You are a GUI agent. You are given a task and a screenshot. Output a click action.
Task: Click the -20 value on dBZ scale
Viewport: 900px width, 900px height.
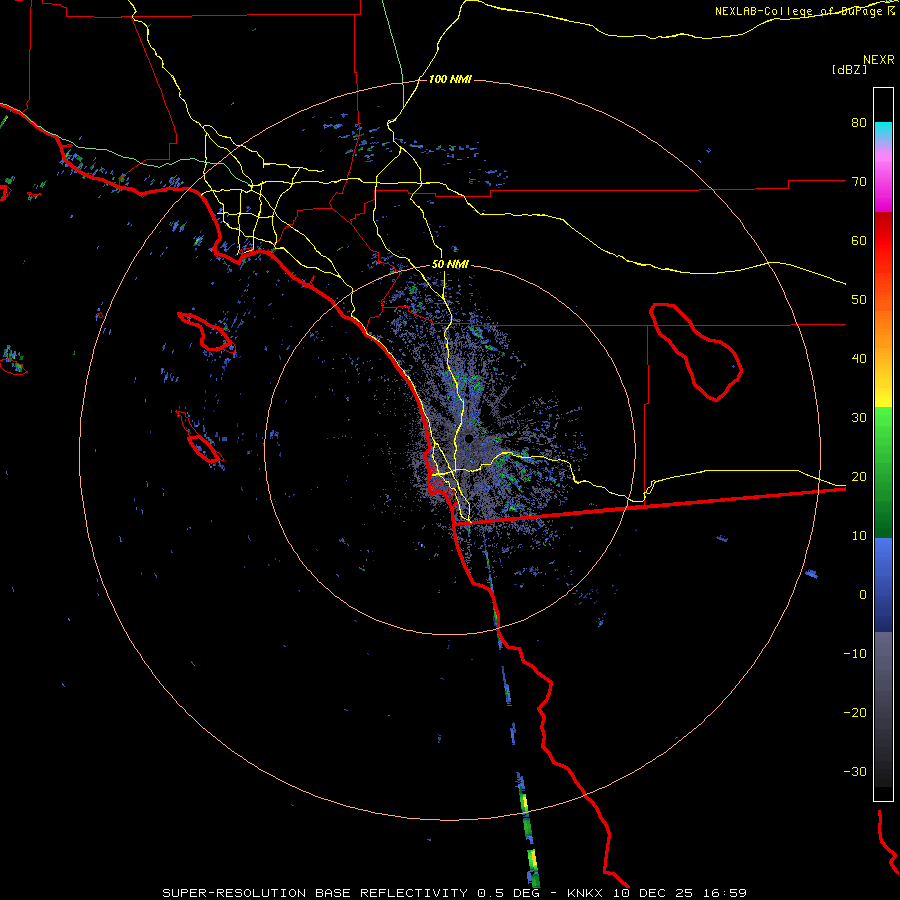[x=855, y=713]
